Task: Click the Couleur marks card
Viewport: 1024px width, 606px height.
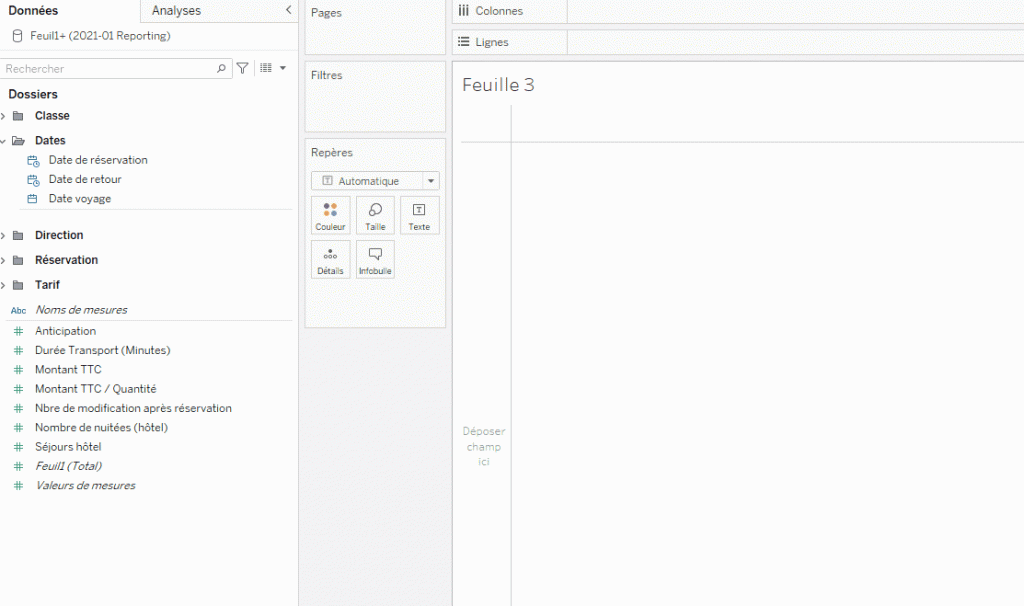Action: tap(330, 215)
